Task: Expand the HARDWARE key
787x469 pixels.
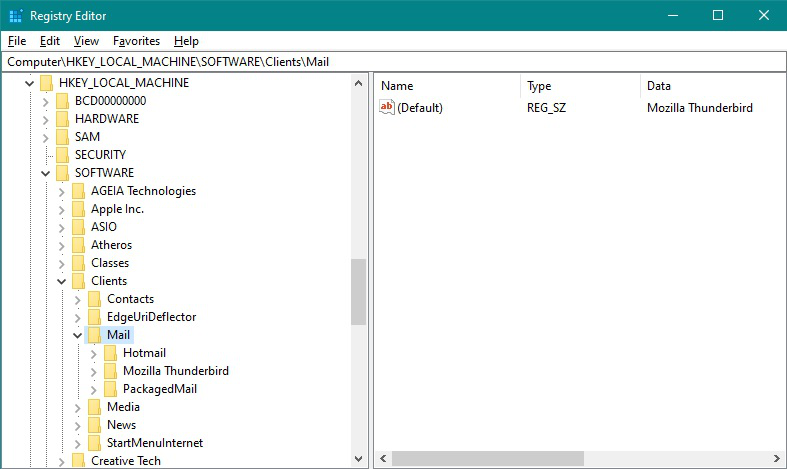Action: pos(46,119)
